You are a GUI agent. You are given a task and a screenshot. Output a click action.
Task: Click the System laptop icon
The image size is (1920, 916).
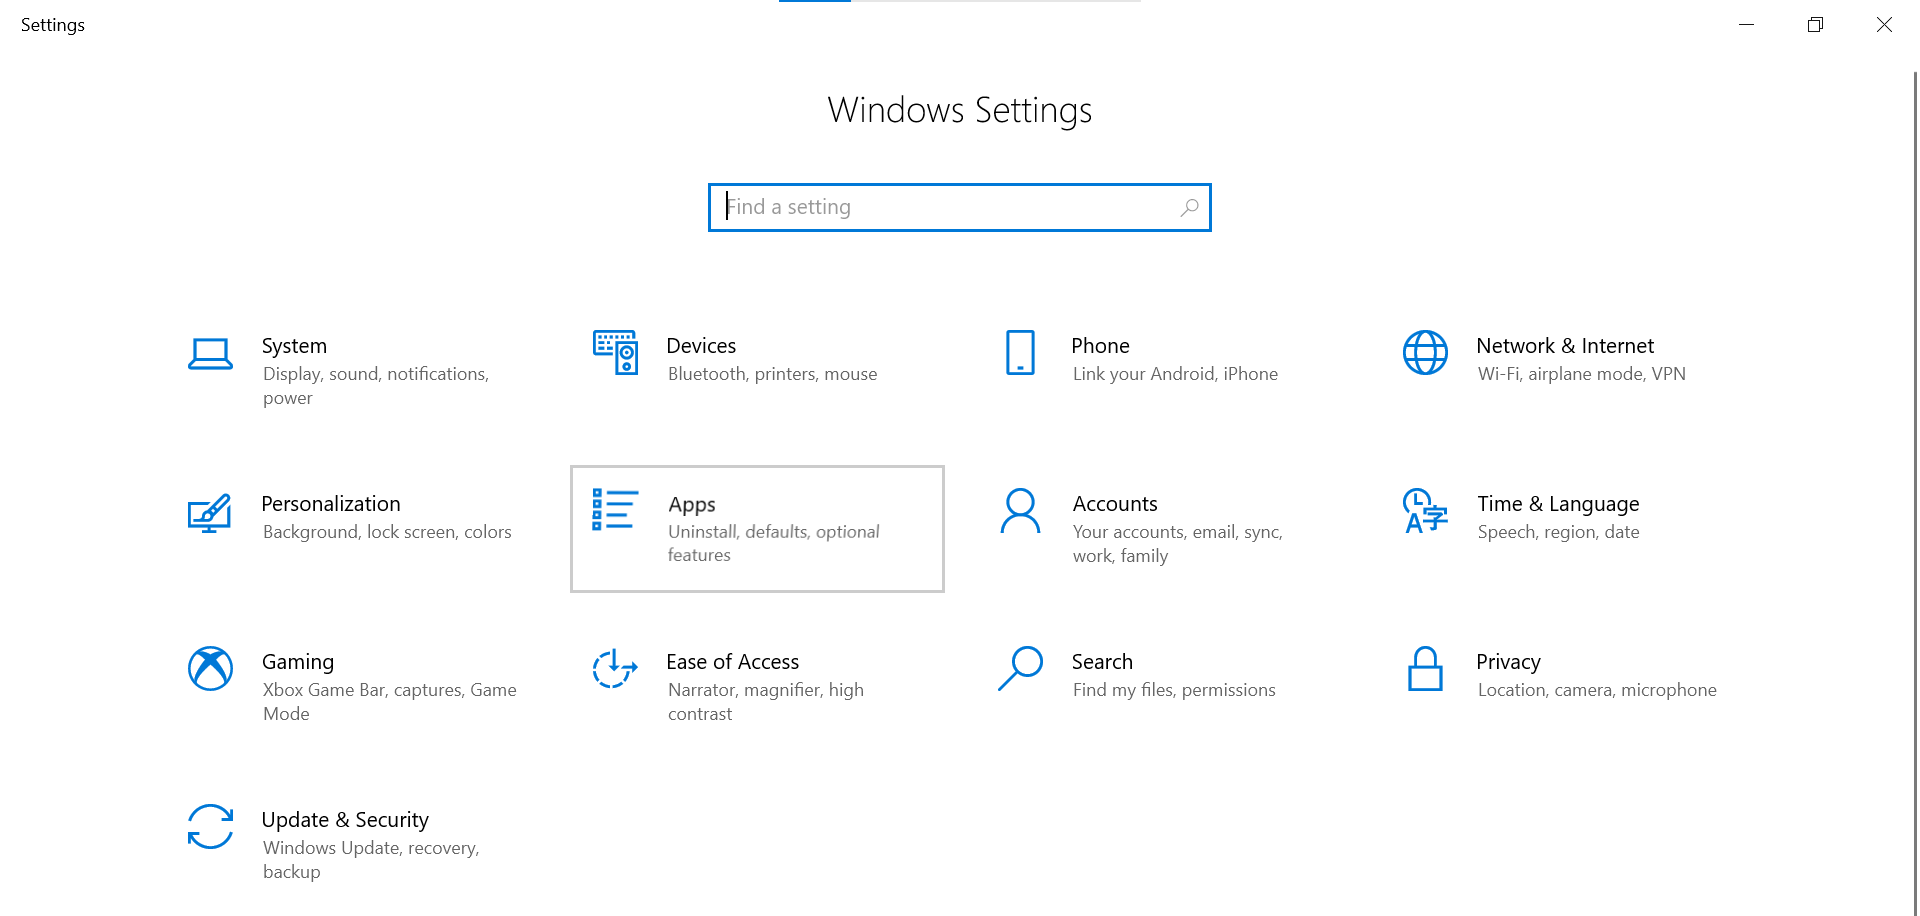(x=210, y=354)
